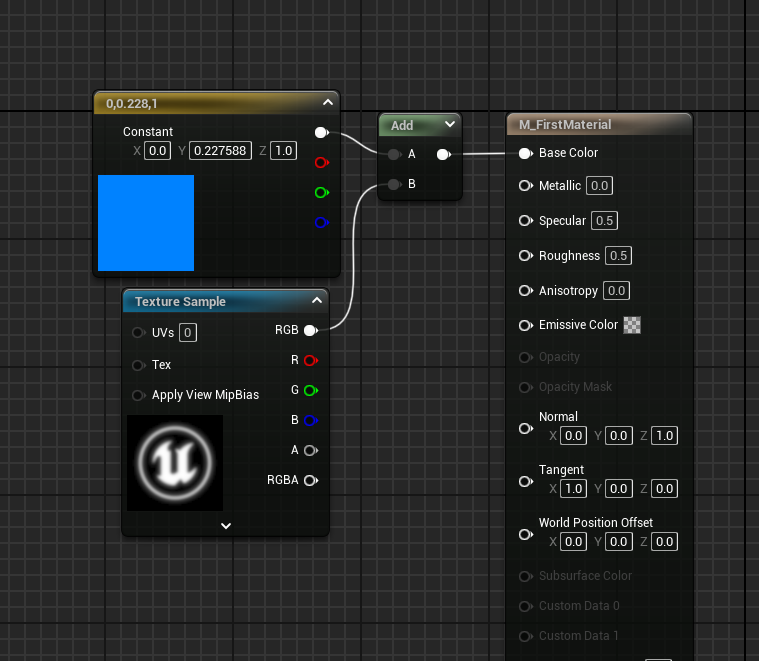
Task: Click the Texture Sample RGB output pin
Action: [311, 330]
